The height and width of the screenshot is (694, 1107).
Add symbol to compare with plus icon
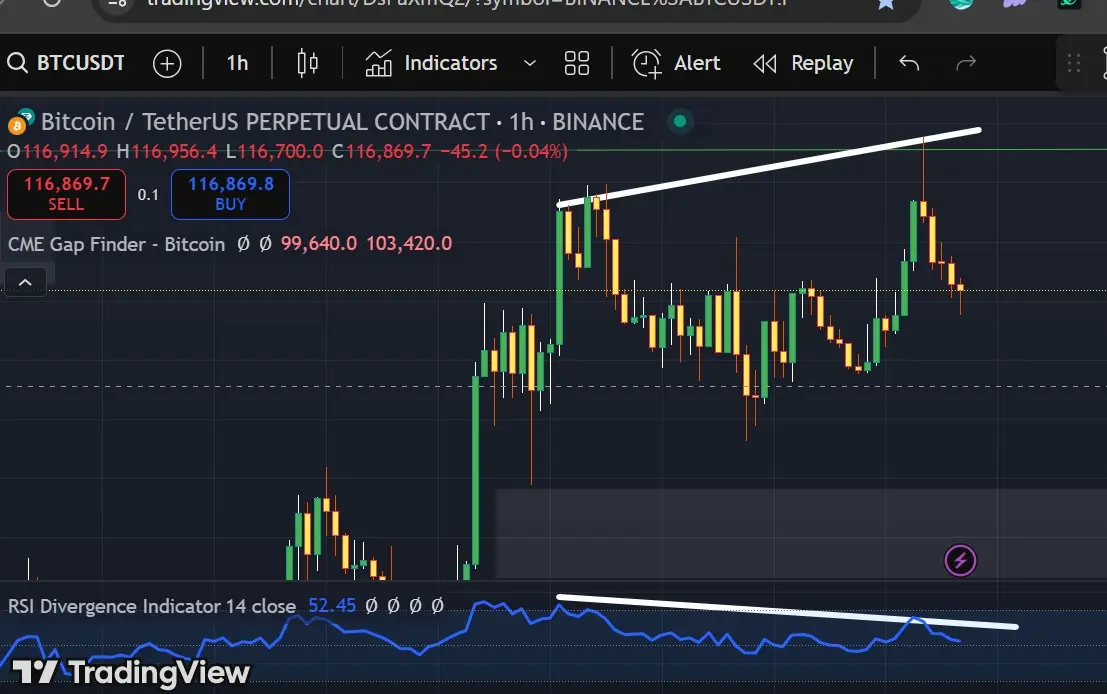(x=167, y=64)
